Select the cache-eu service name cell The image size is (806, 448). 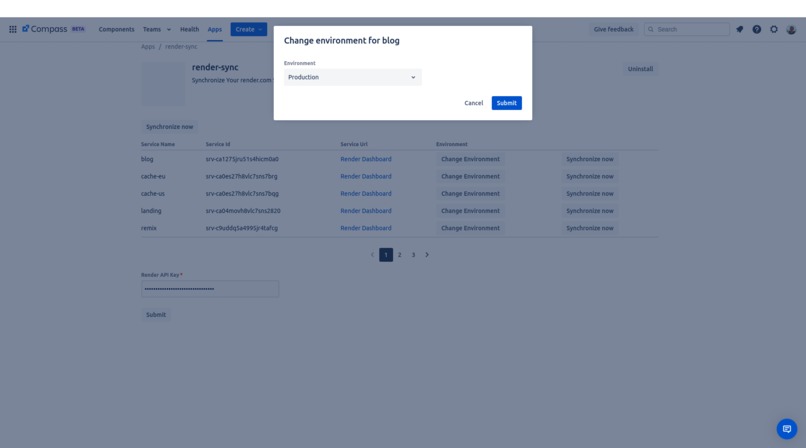pyautogui.click(x=153, y=176)
